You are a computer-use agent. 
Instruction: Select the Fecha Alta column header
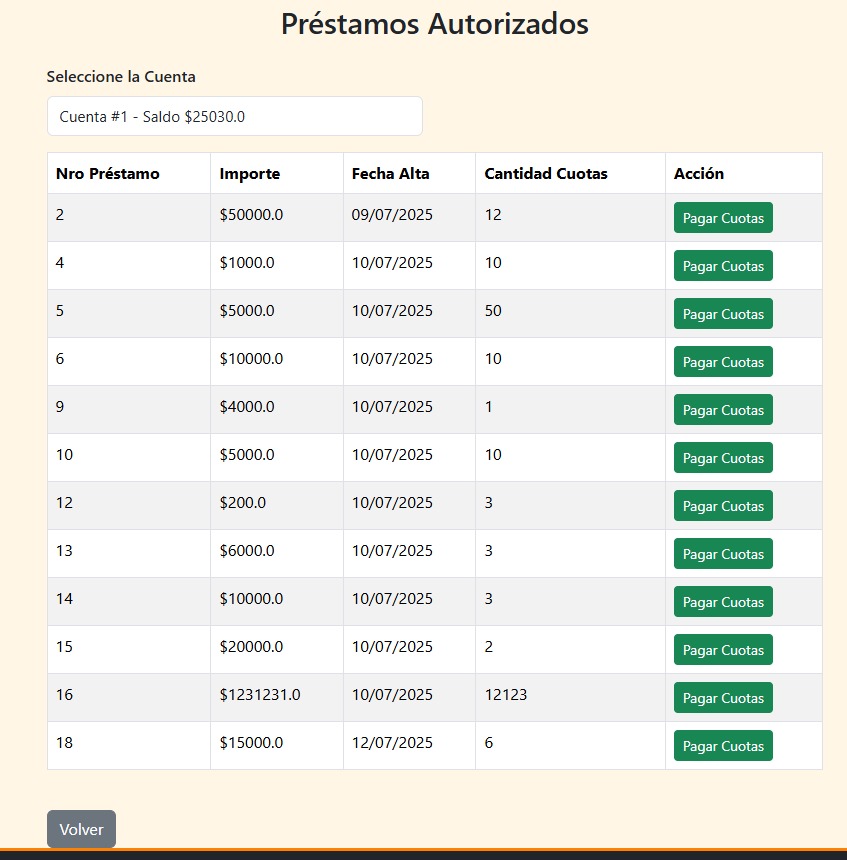tap(390, 174)
